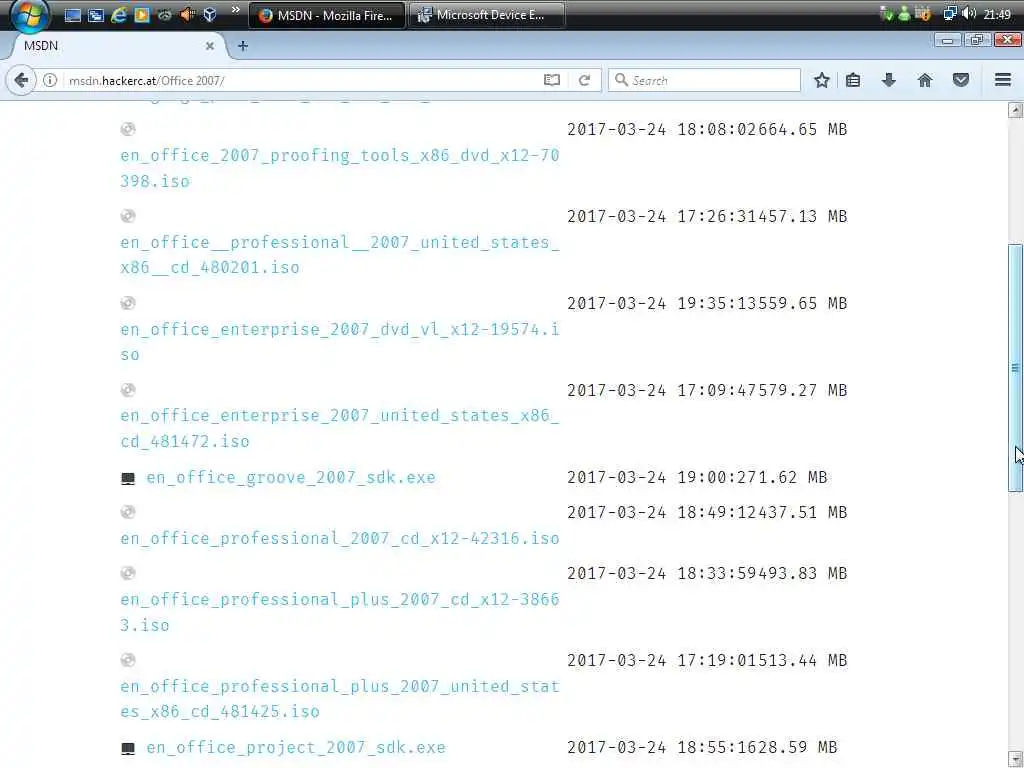The height and width of the screenshot is (768, 1024).
Task: Click Switch between windows quick launch icon
Action: pyautogui.click(x=95, y=15)
